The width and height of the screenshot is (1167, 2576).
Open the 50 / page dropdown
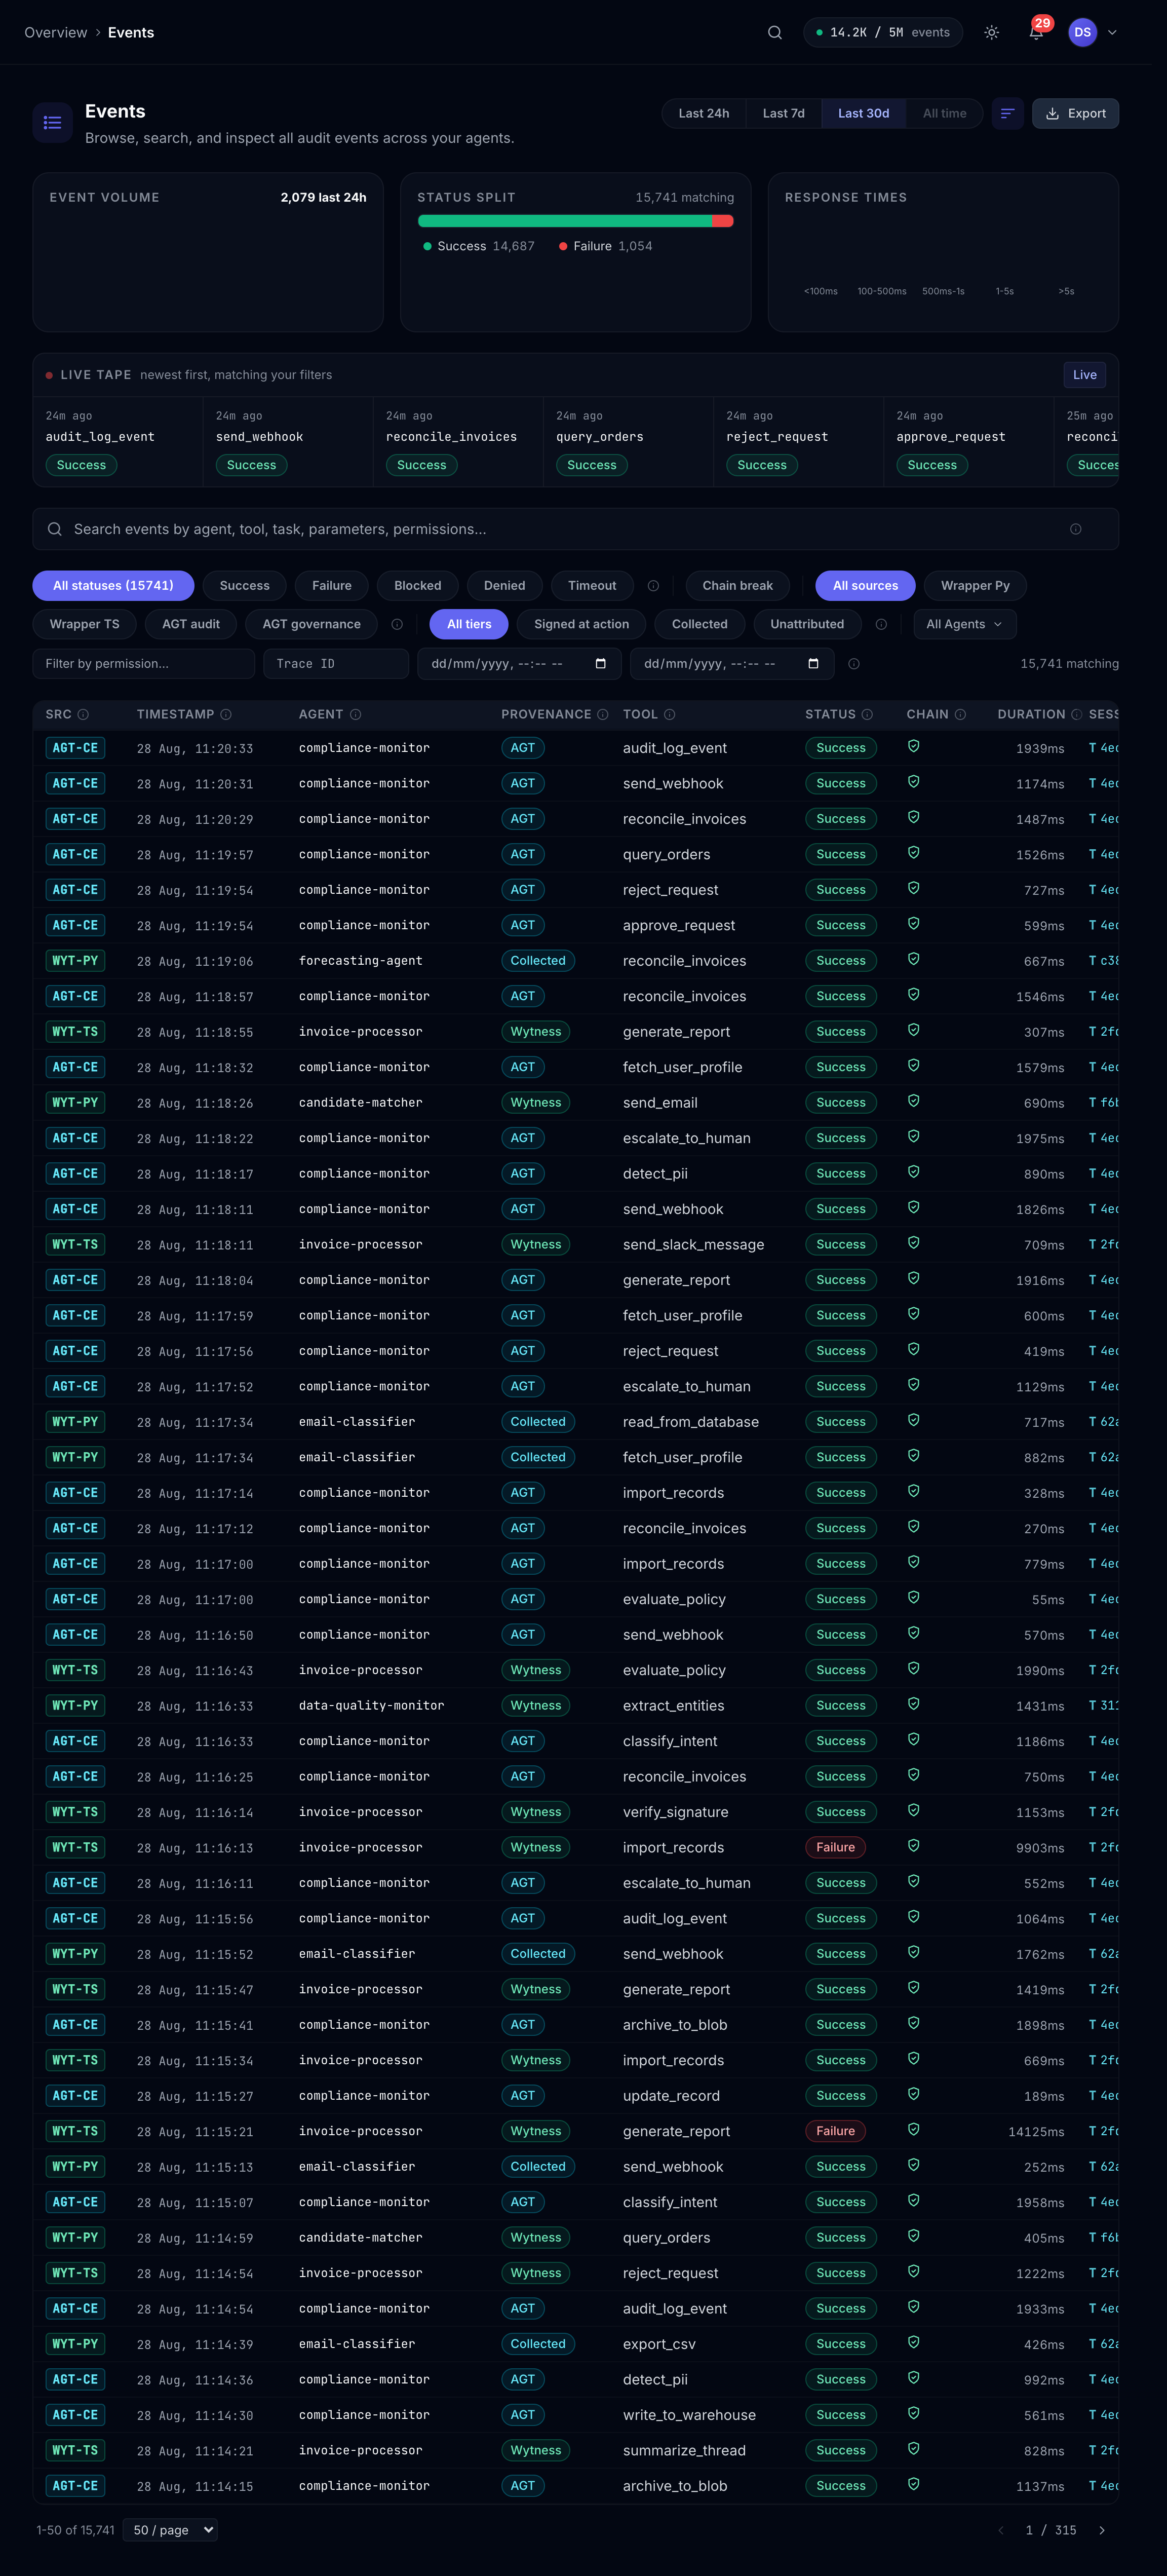[170, 2530]
